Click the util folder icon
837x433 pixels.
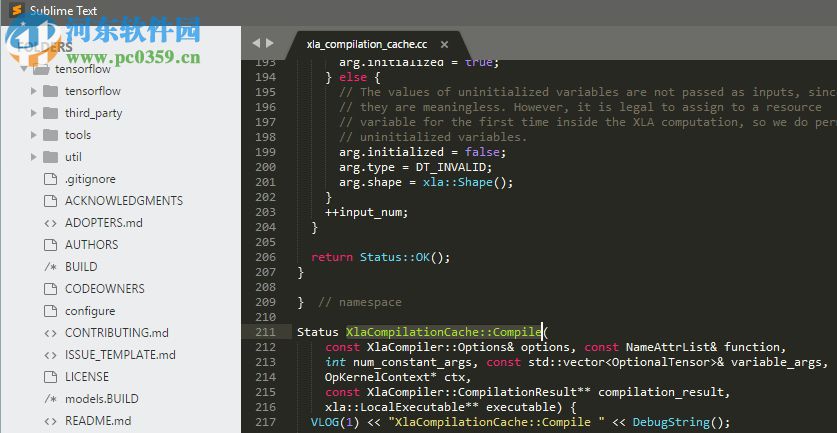[51, 156]
